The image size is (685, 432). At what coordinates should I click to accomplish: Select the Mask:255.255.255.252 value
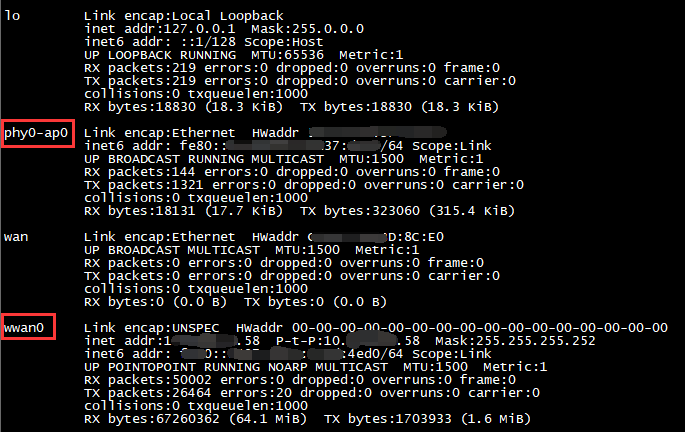click(x=515, y=341)
